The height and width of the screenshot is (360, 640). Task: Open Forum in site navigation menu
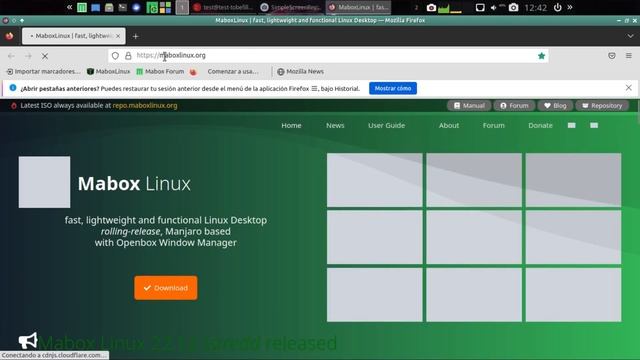[493, 125]
